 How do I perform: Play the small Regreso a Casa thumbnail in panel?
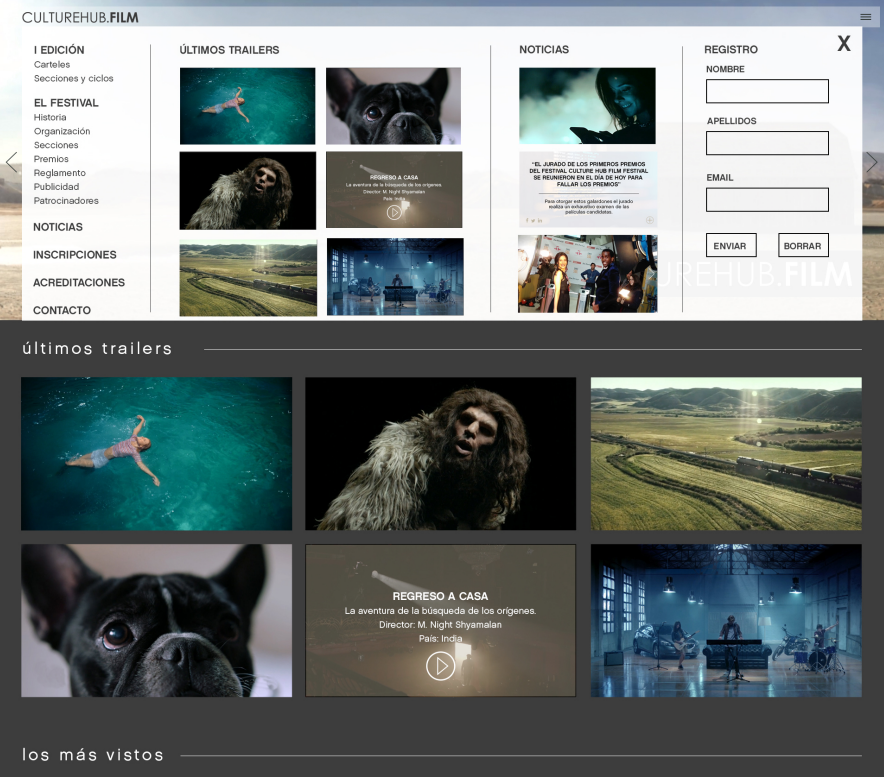coord(394,212)
